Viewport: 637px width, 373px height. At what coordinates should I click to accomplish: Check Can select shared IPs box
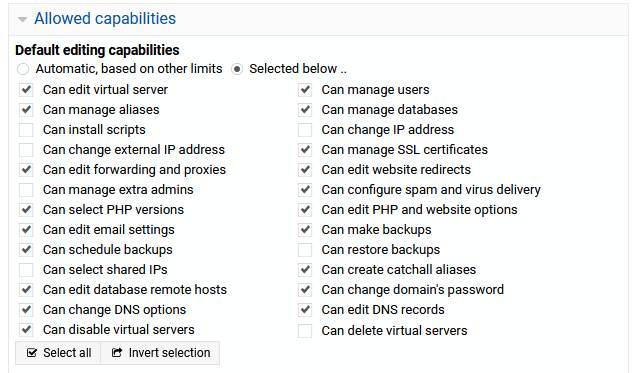pos(26,270)
